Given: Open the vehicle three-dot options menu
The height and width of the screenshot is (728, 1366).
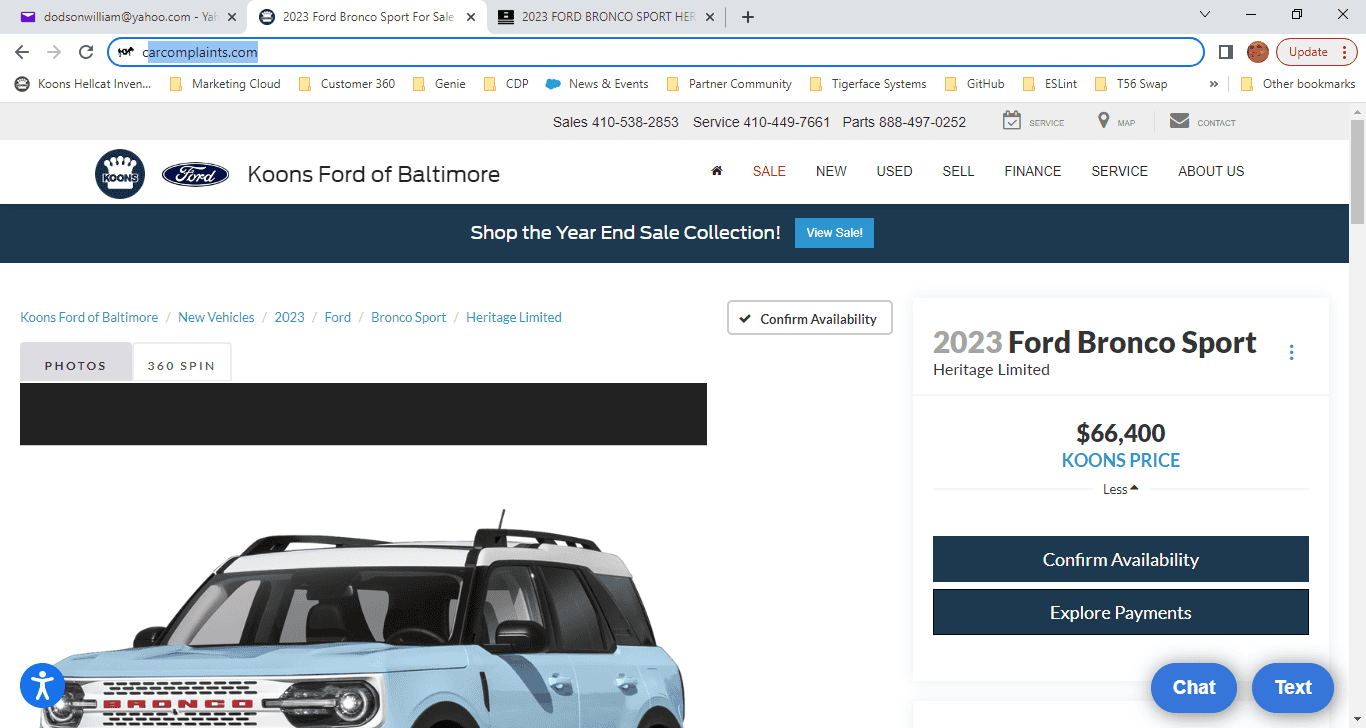Looking at the screenshot, I should coord(1291,352).
